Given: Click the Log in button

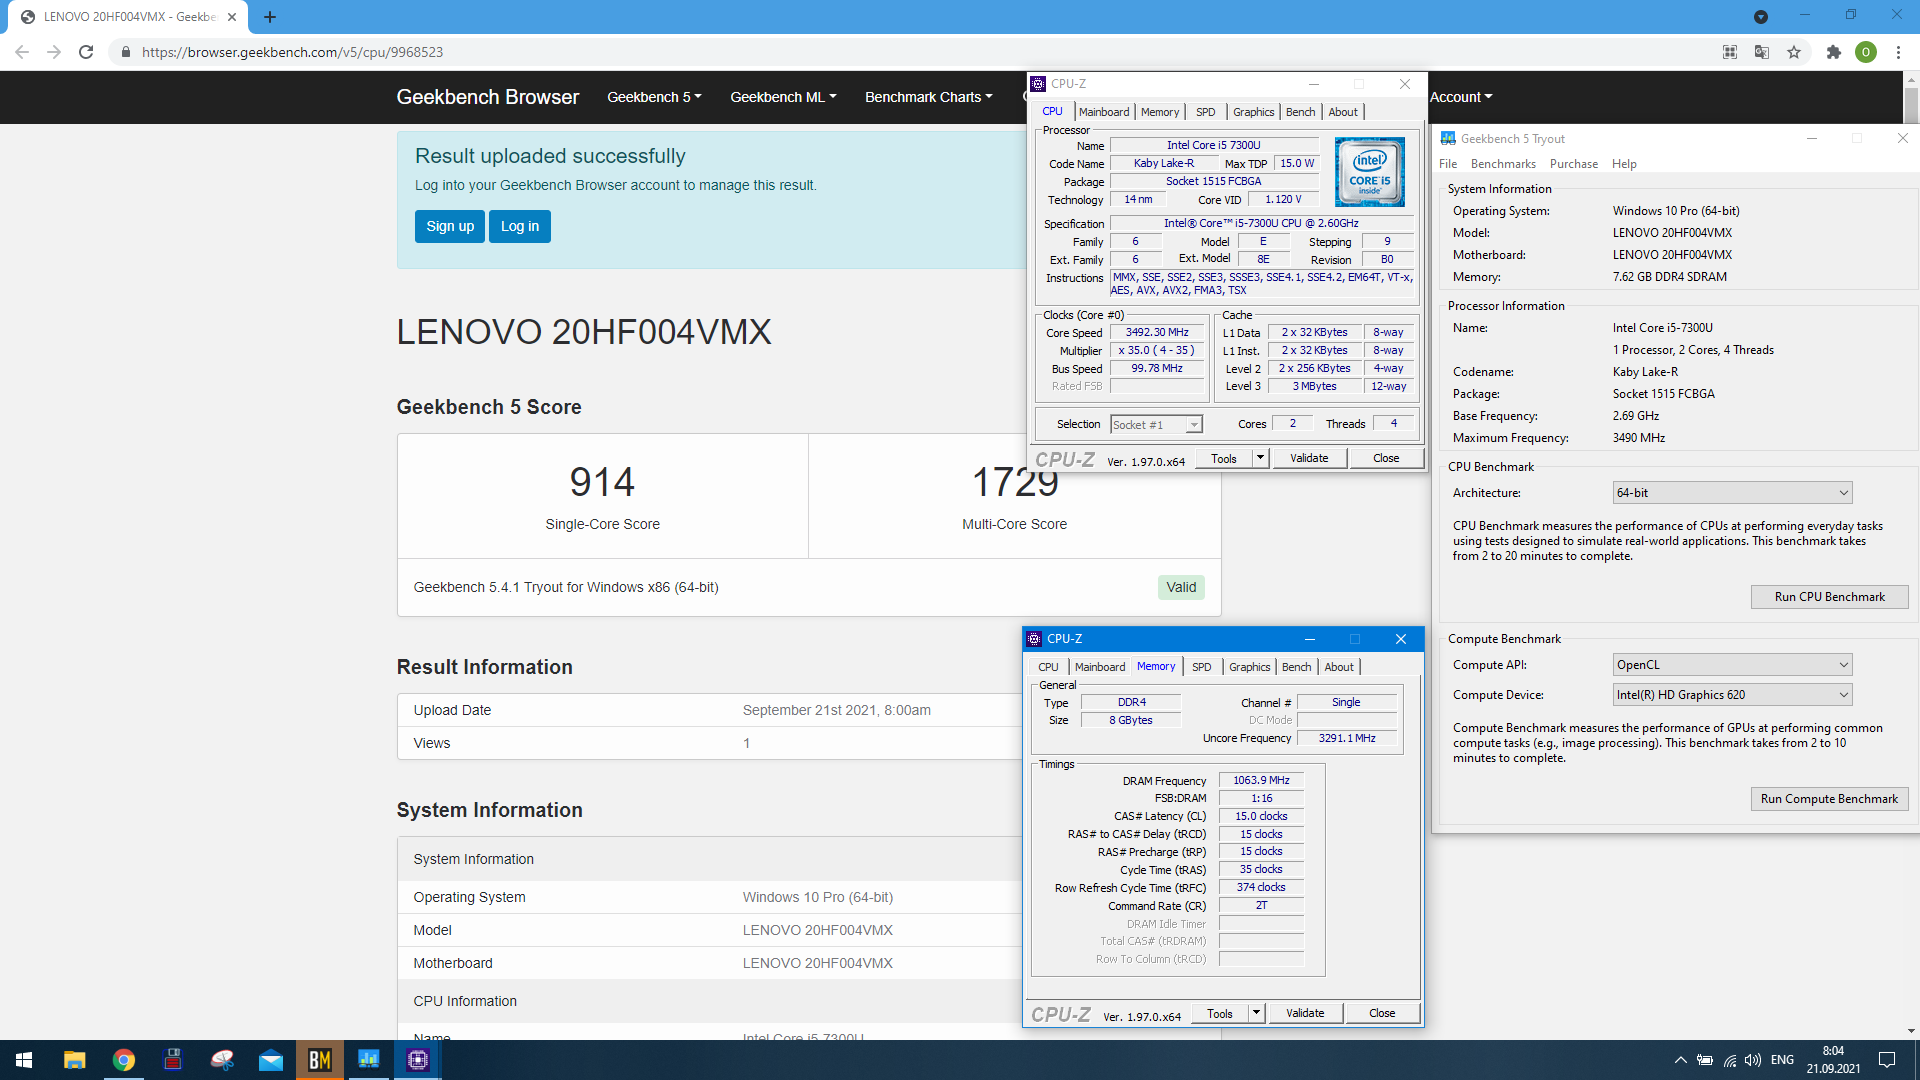Looking at the screenshot, I should [x=520, y=226].
